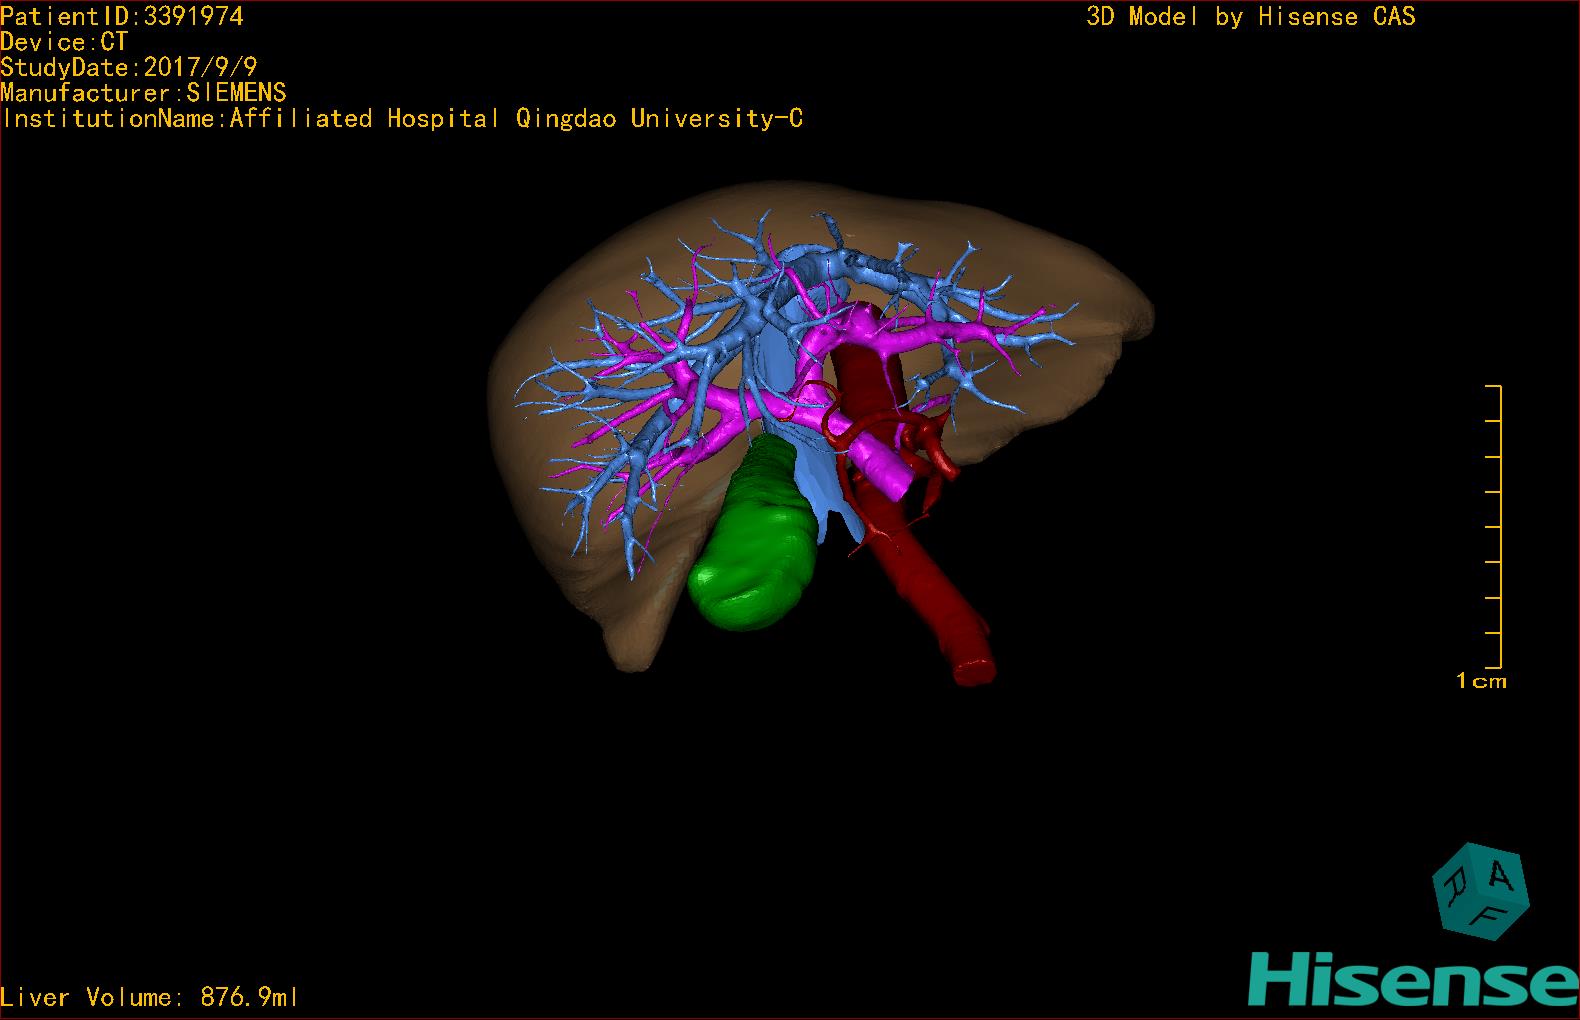Click the "StudyDate:2017/9/9" text
The image size is (1580, 1020).
point(129,67)
